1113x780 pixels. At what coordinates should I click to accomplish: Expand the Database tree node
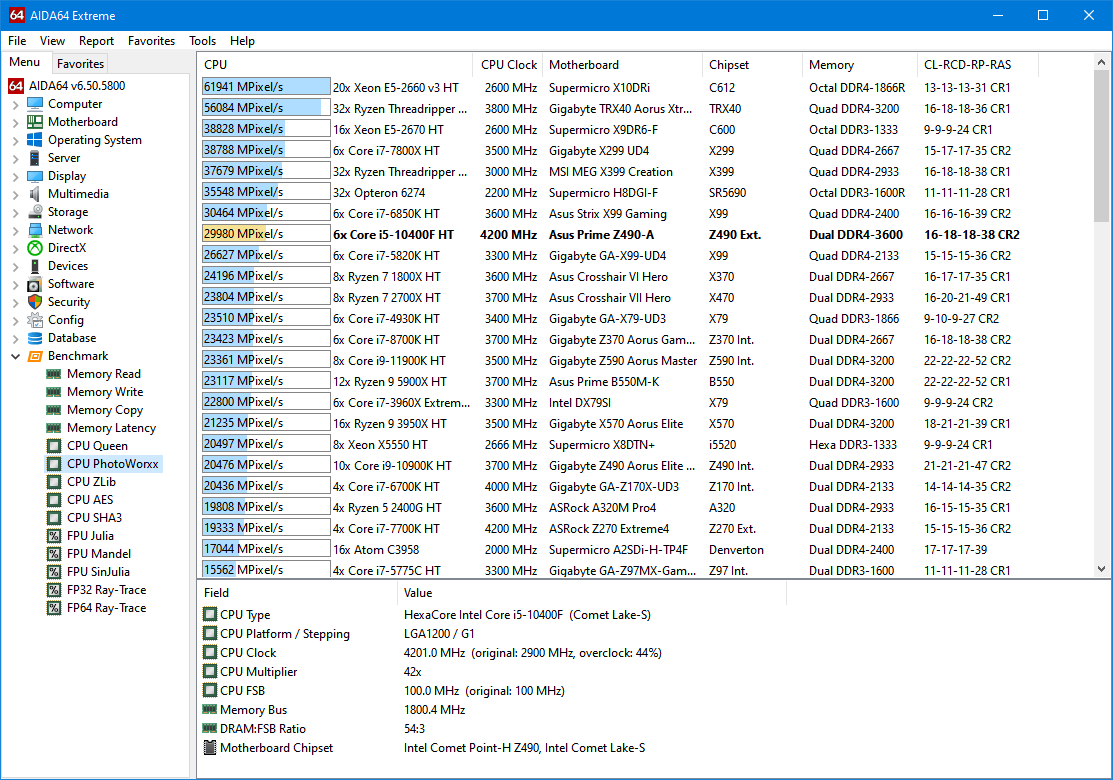click(x=15, y=338)
